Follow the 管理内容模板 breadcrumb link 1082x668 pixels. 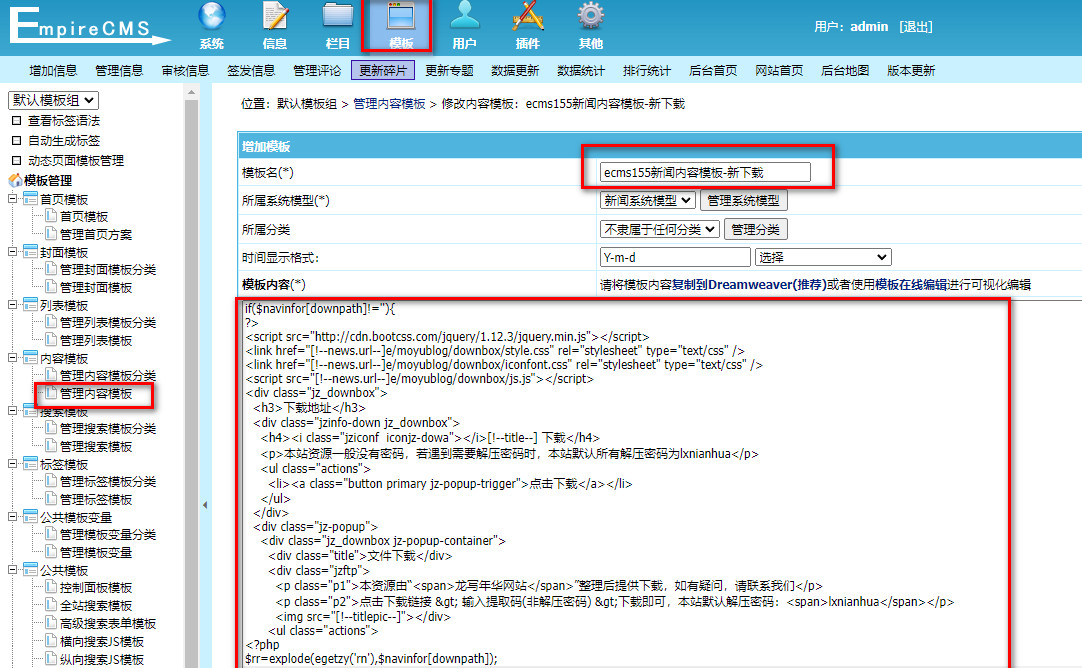(x=389, y=104)
